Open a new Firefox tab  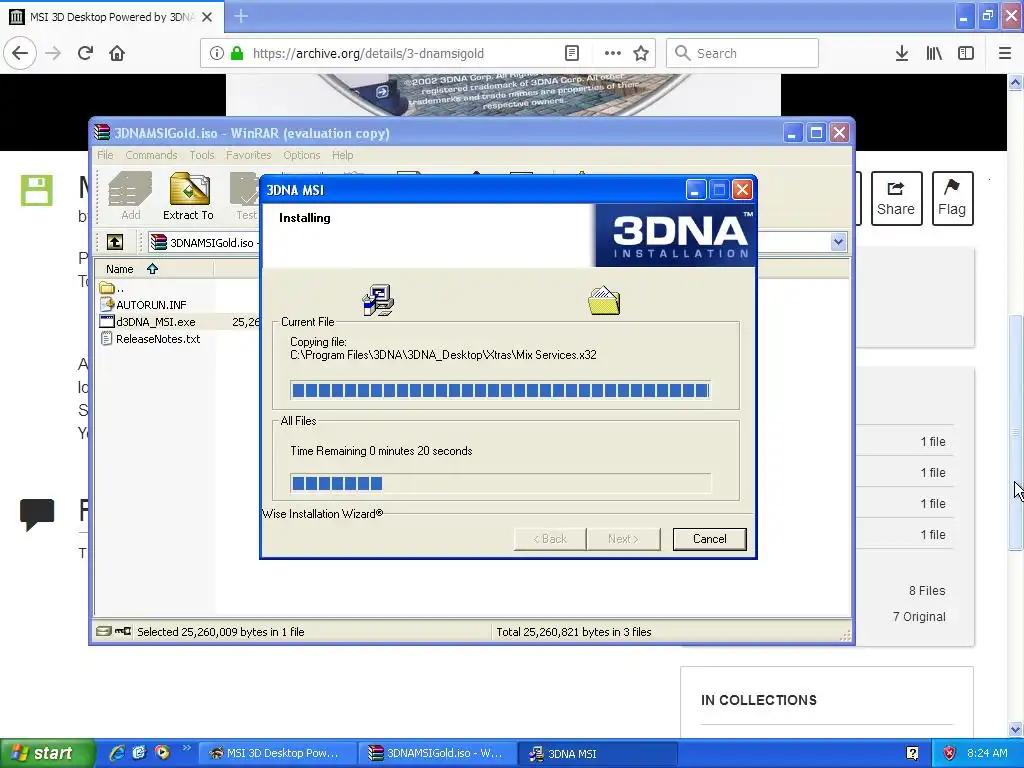point(240,16)
